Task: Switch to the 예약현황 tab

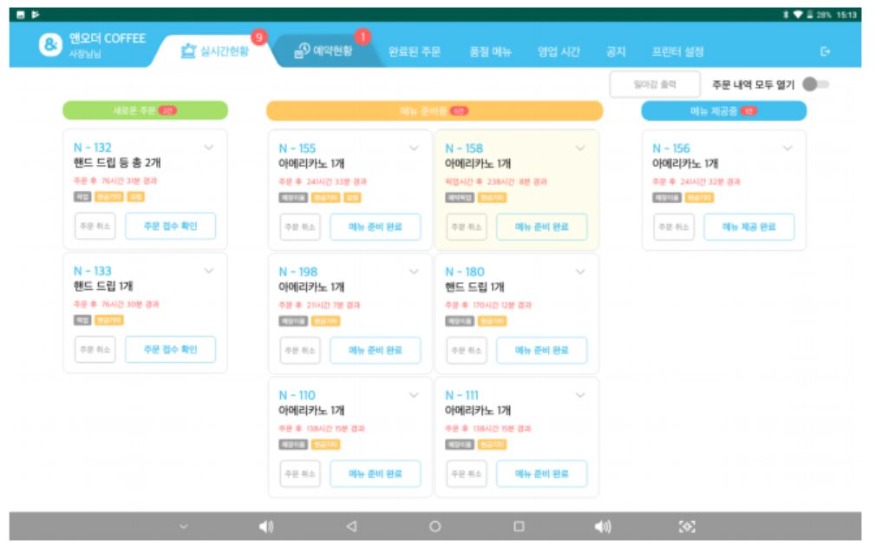Action: click(x=324, y=51)
